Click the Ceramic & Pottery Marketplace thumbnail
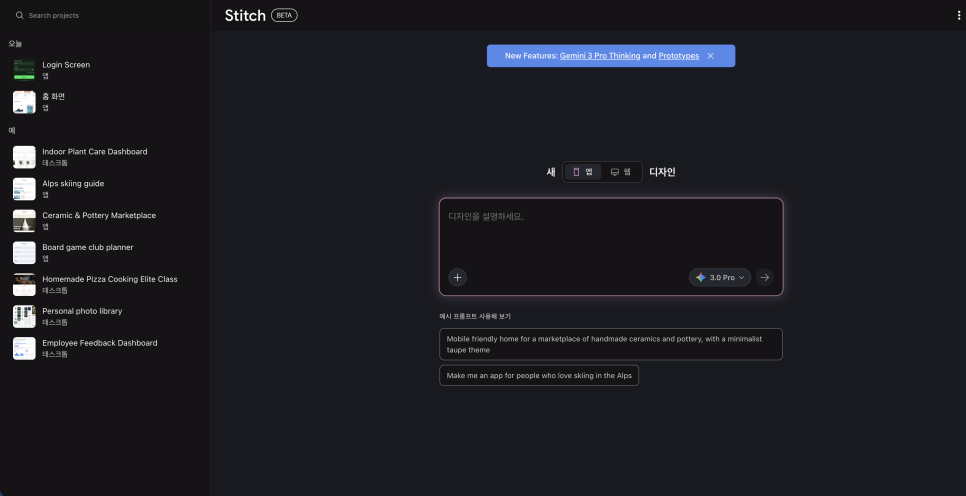 [x=25, y=221]
